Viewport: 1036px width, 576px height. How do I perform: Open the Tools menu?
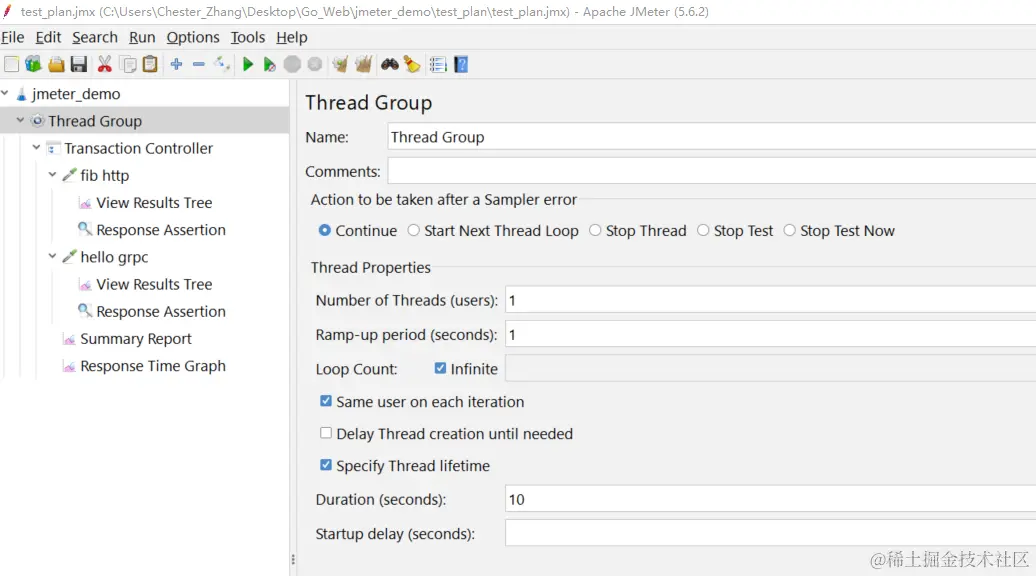tap(248, 38)
